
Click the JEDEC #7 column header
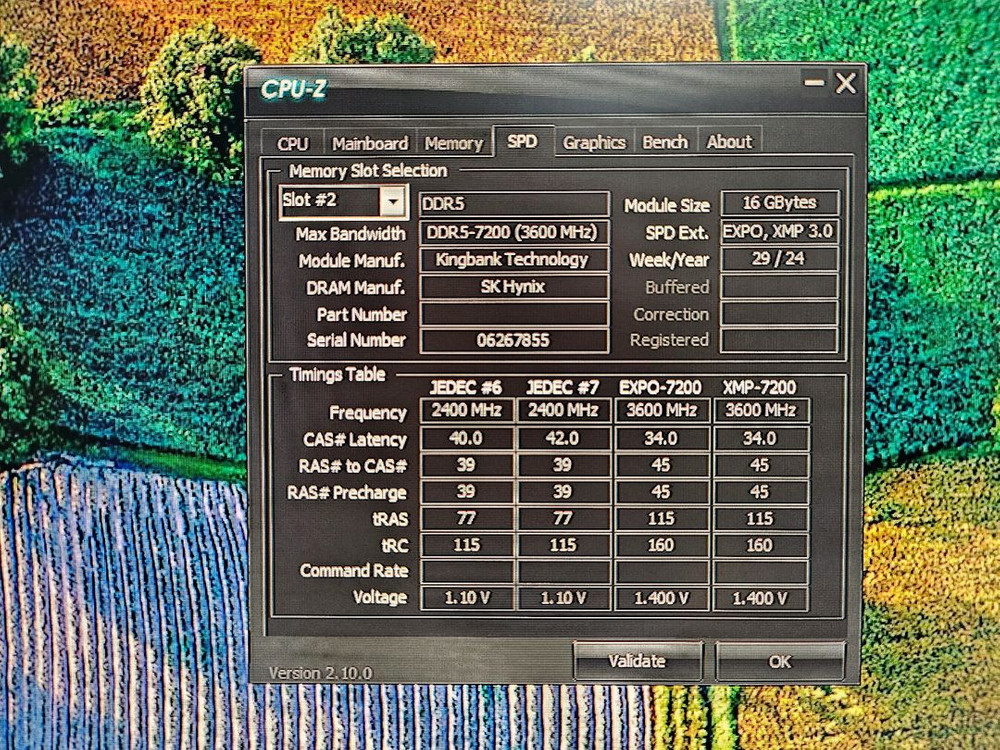coord(562,387)
